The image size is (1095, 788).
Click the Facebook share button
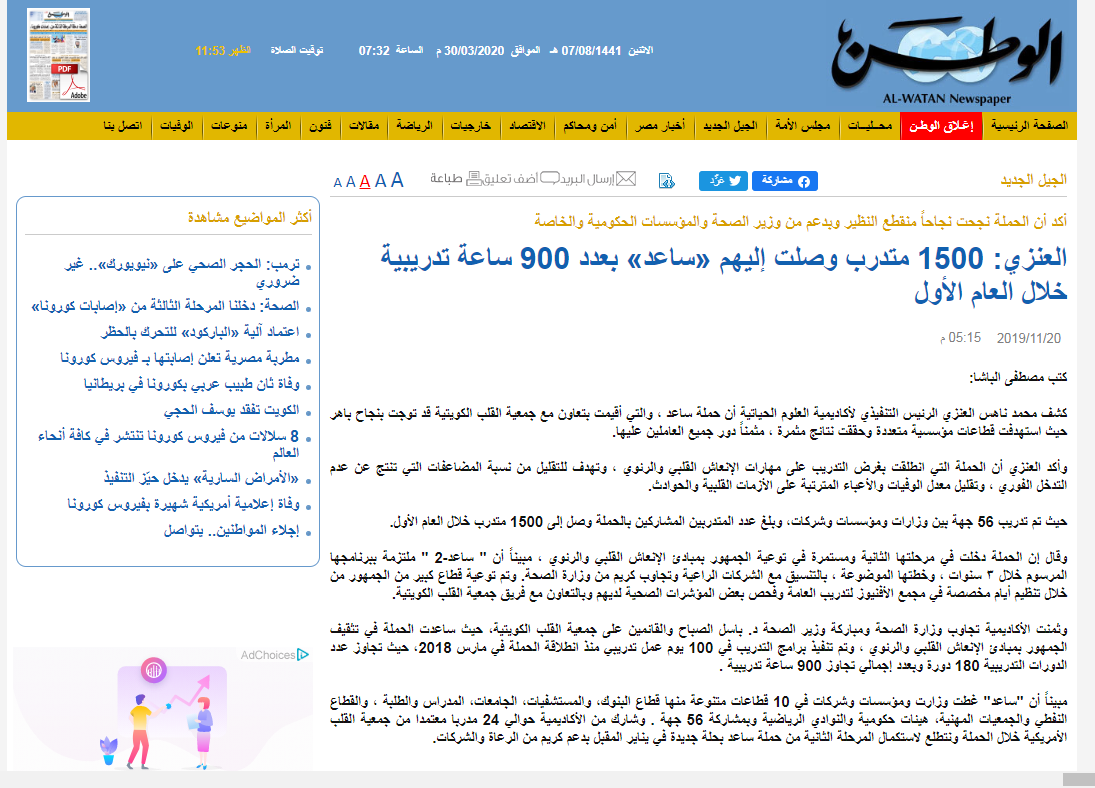[785, 181]
